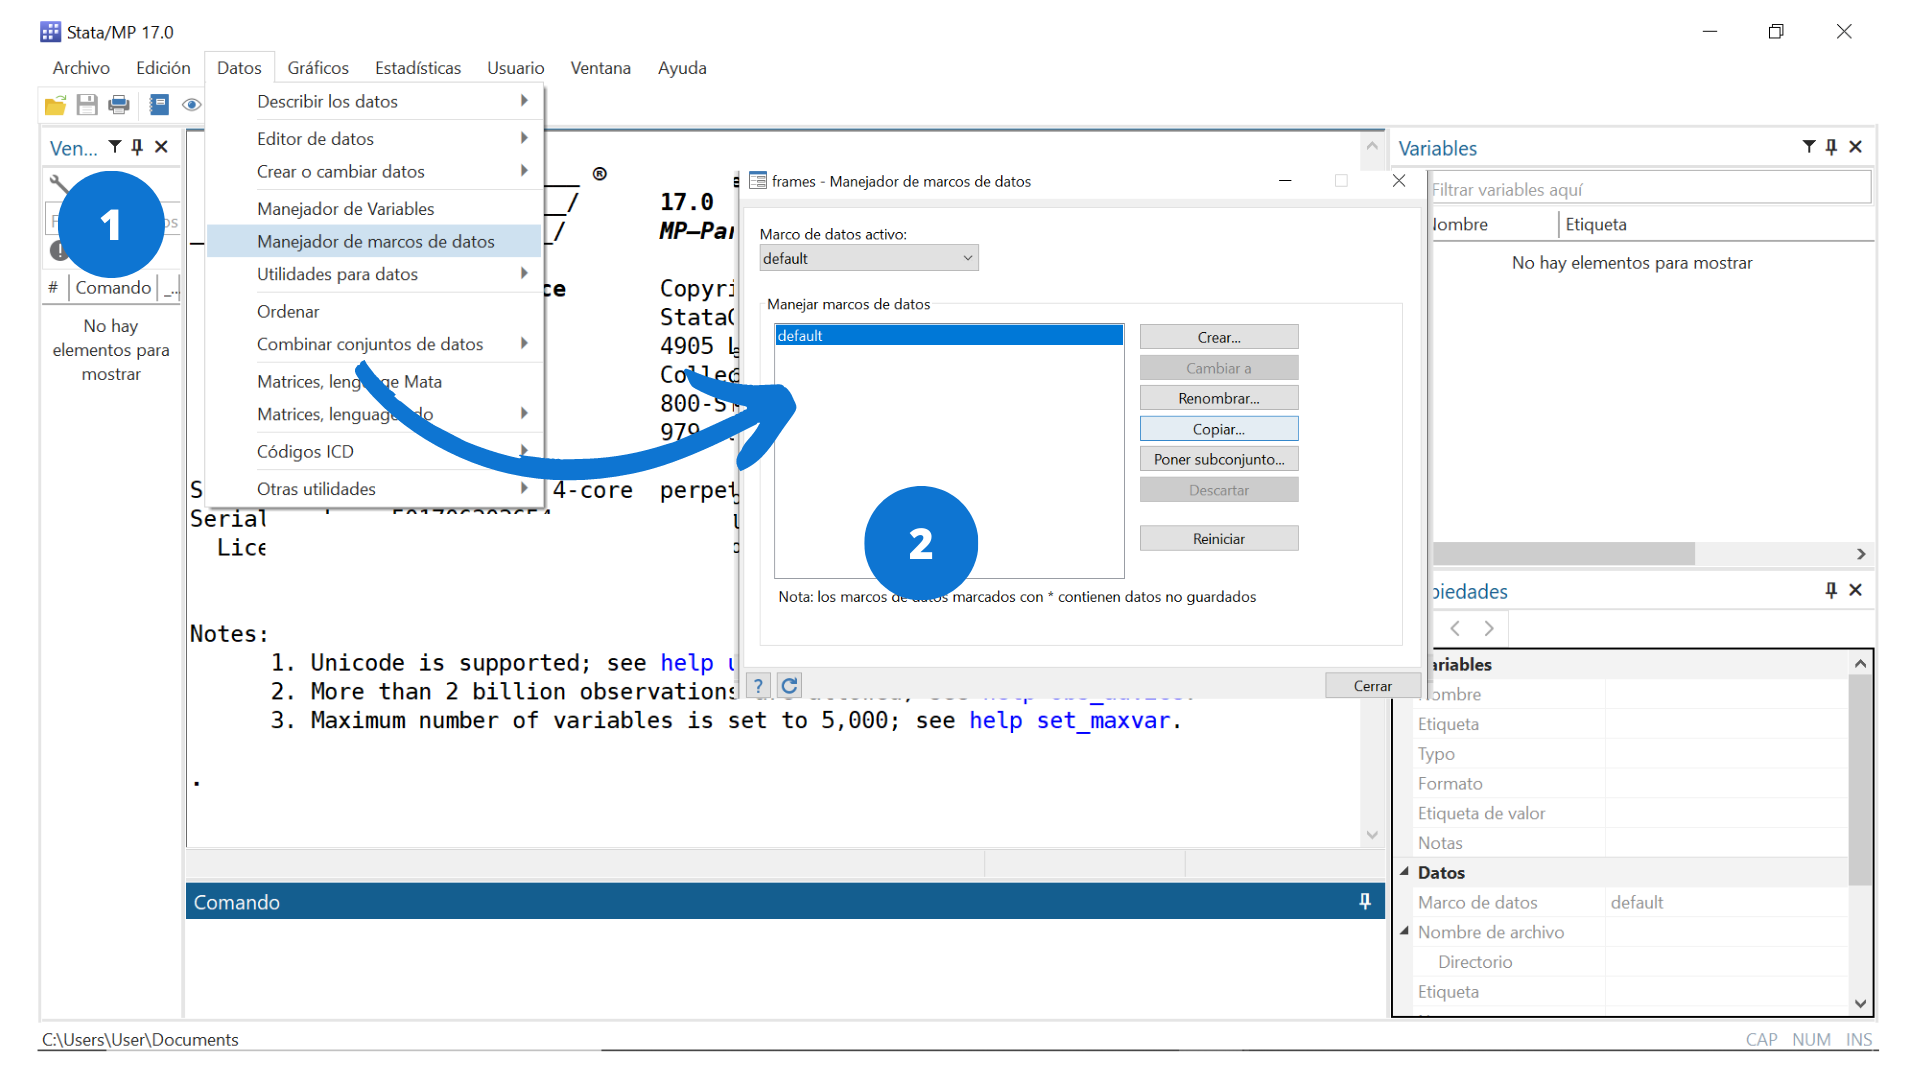
Task: Select the 'default' frame in the list
Action: point(949,335)
